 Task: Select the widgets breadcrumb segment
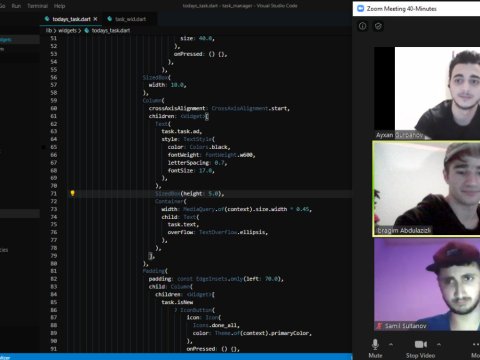(x=67, y=30)
